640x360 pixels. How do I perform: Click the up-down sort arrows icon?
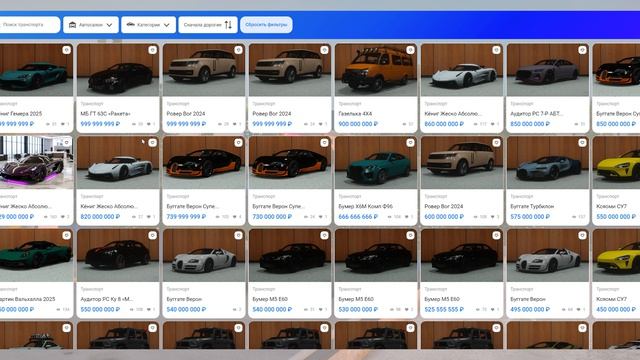pyautogui.click(x=228, y=24)
